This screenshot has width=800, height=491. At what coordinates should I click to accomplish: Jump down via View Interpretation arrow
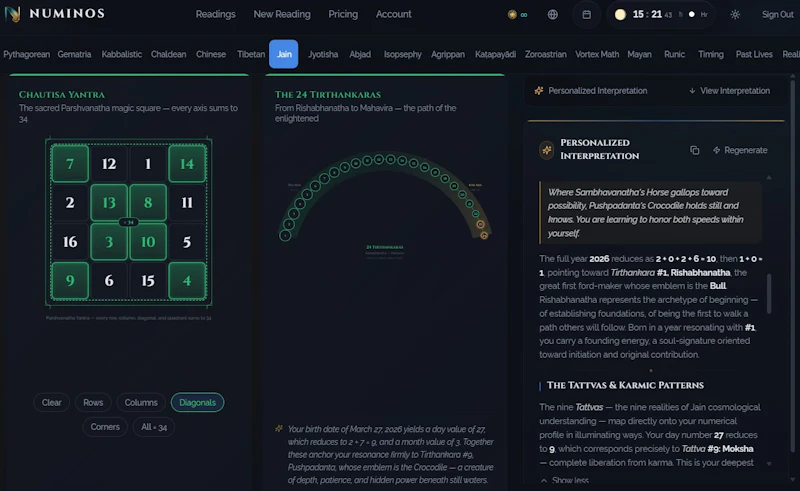tap(730, 91)
